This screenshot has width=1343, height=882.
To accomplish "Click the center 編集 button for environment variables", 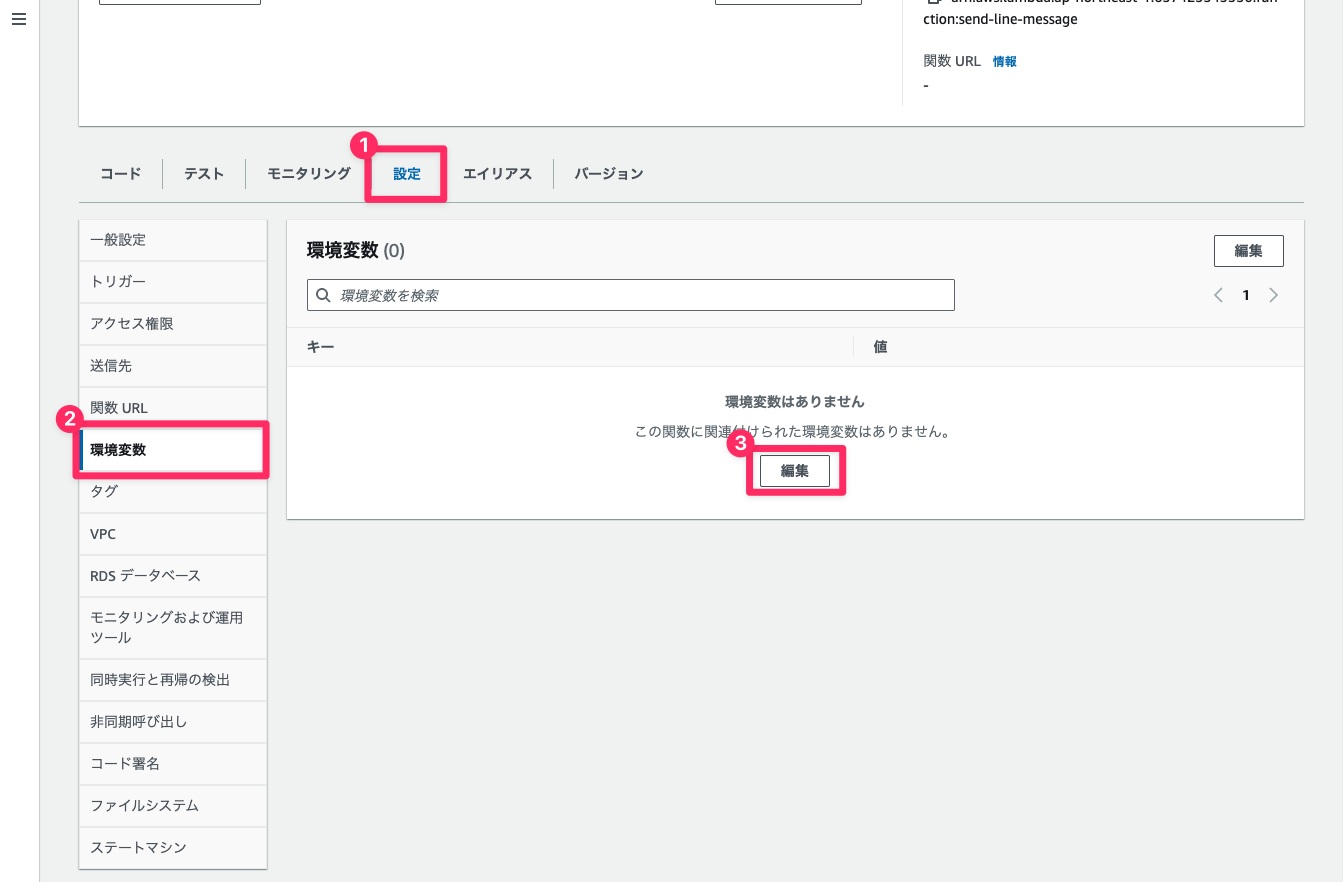I will [x=795, y=470].
